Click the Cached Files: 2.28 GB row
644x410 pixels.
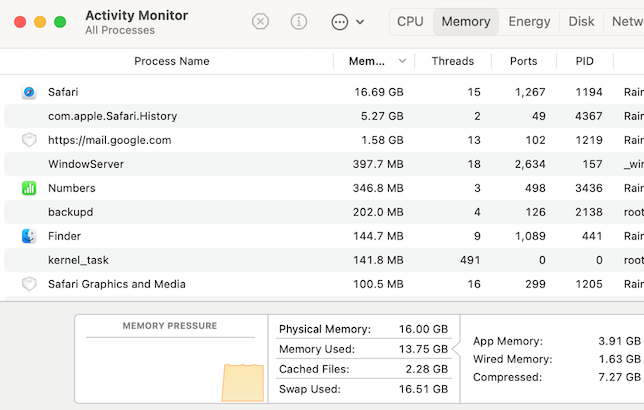(363, 369)
